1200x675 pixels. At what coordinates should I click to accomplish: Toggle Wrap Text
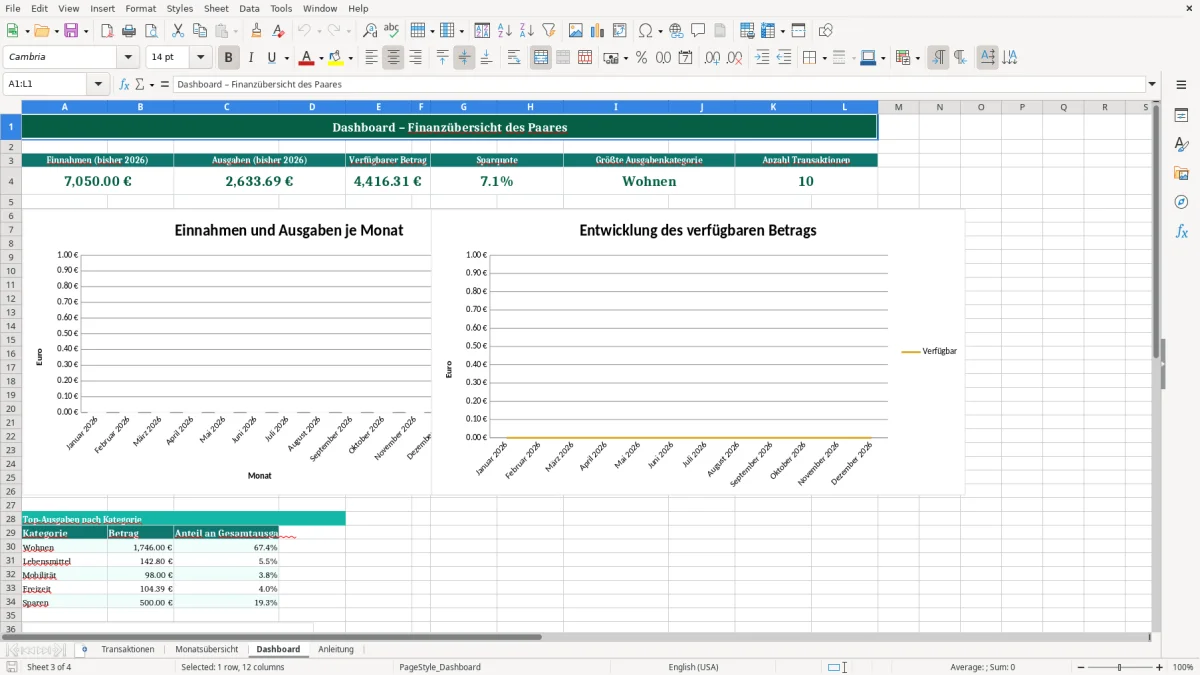pyautogui.click(x=514, y=58)
